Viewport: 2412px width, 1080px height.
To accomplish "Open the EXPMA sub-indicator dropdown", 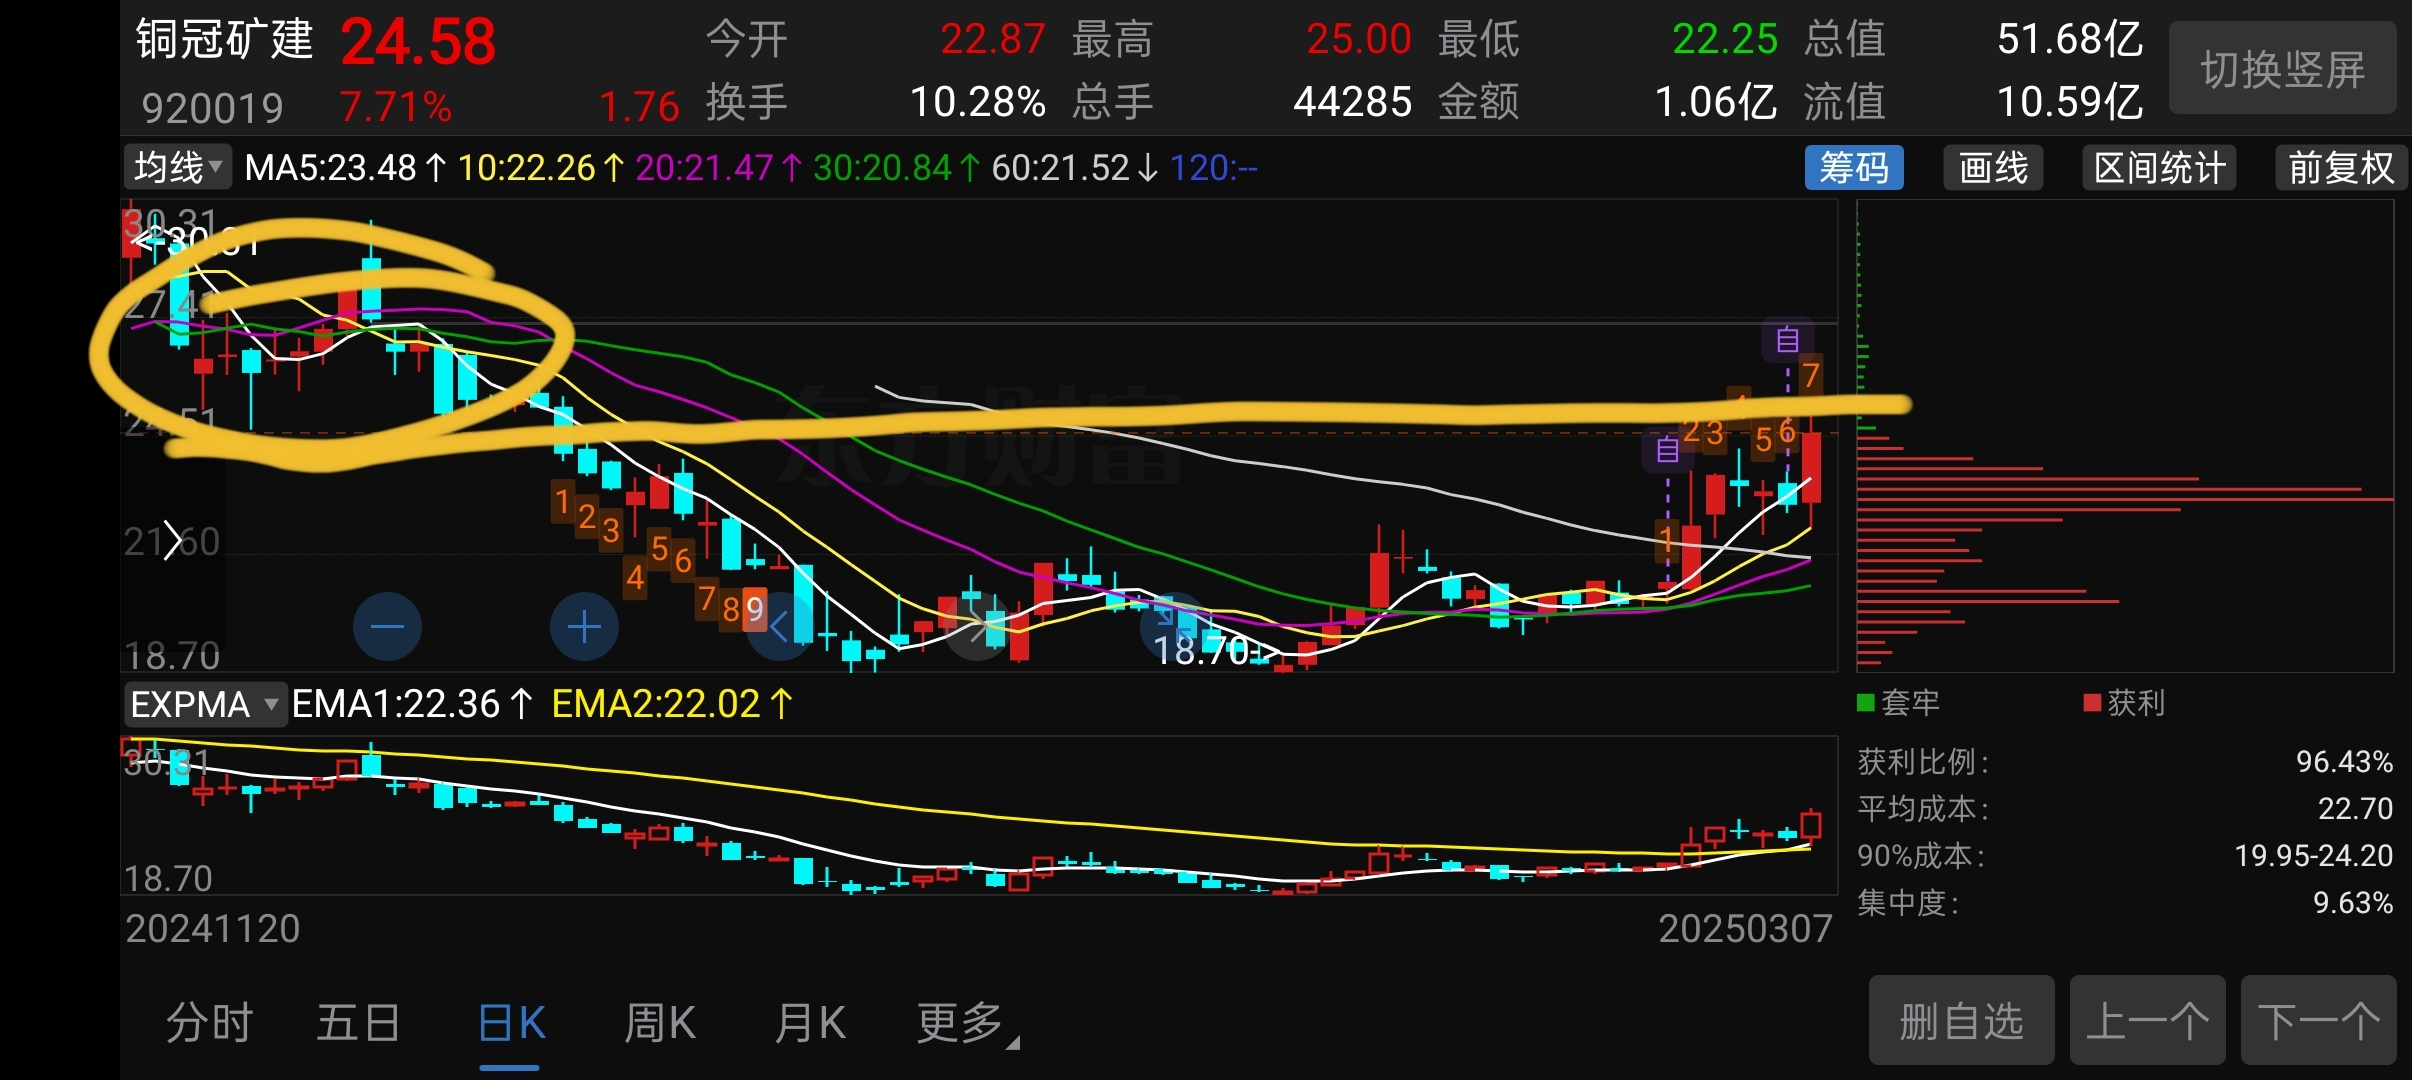I will tap(204, 704).
